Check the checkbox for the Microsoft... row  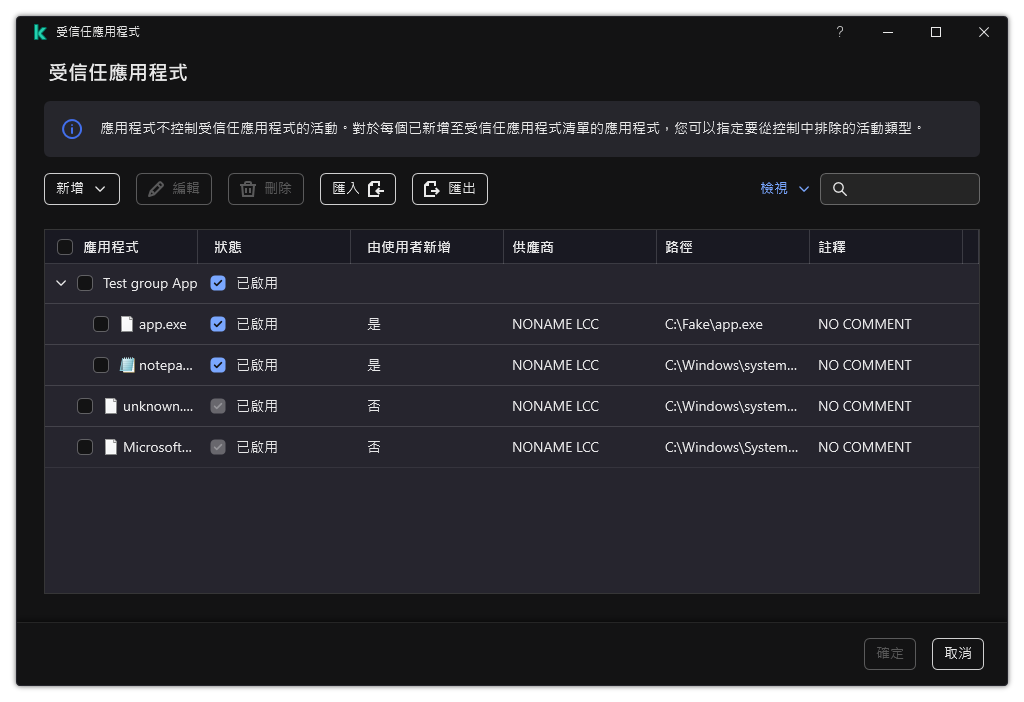click(85, 447)
